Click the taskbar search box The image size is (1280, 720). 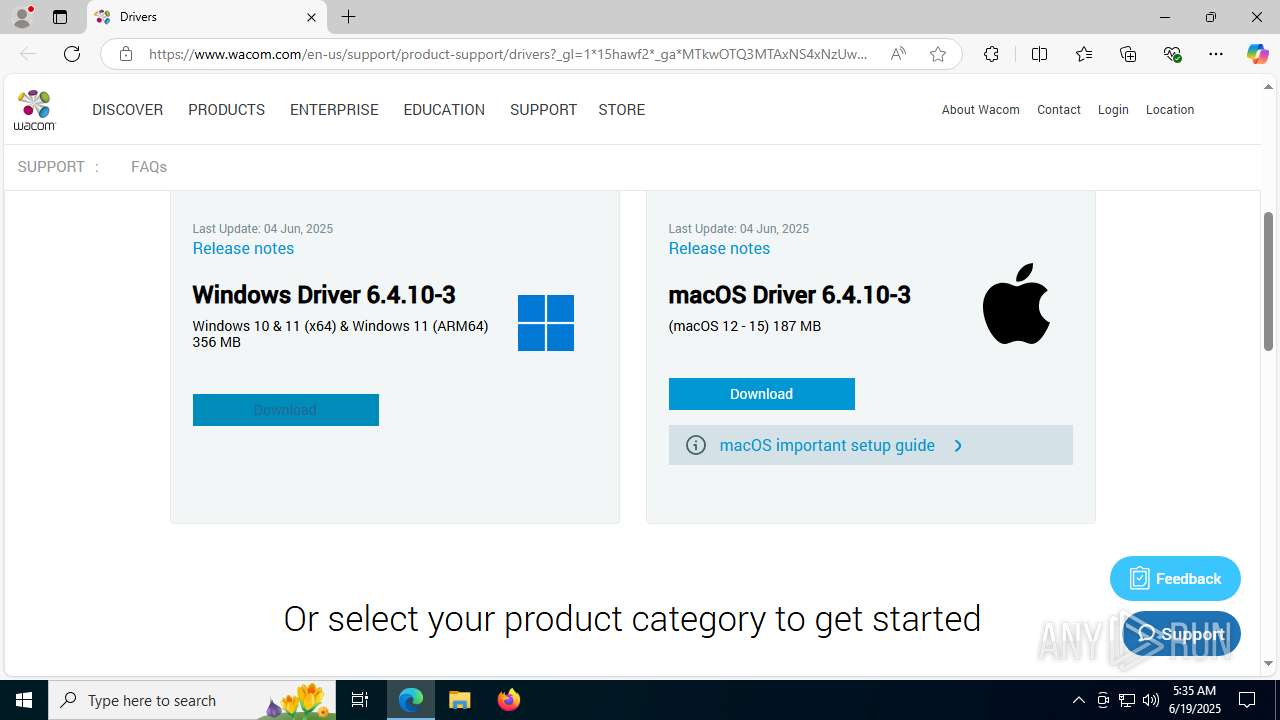click(x=192, y=700)
